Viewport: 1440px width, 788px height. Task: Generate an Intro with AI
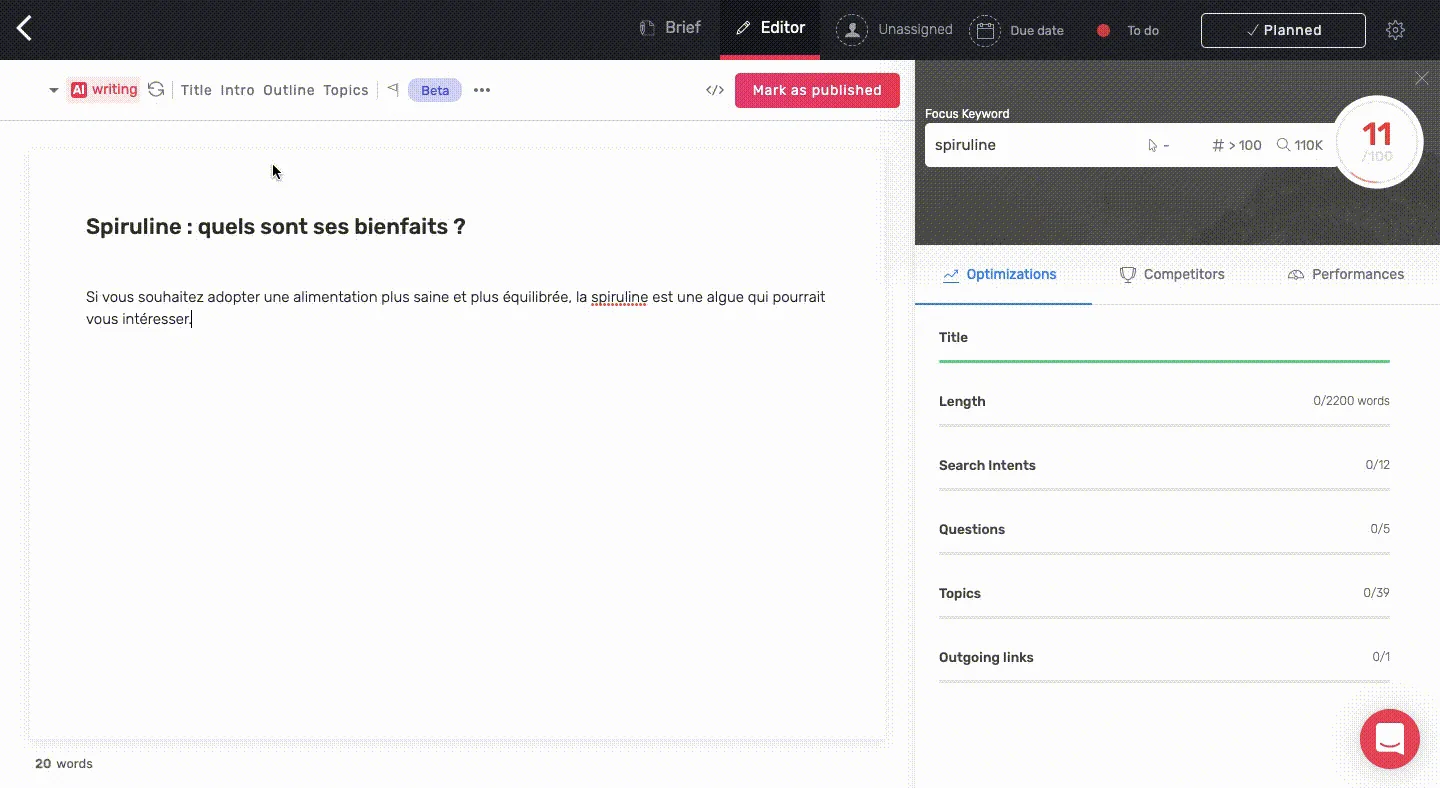[237, 90]
